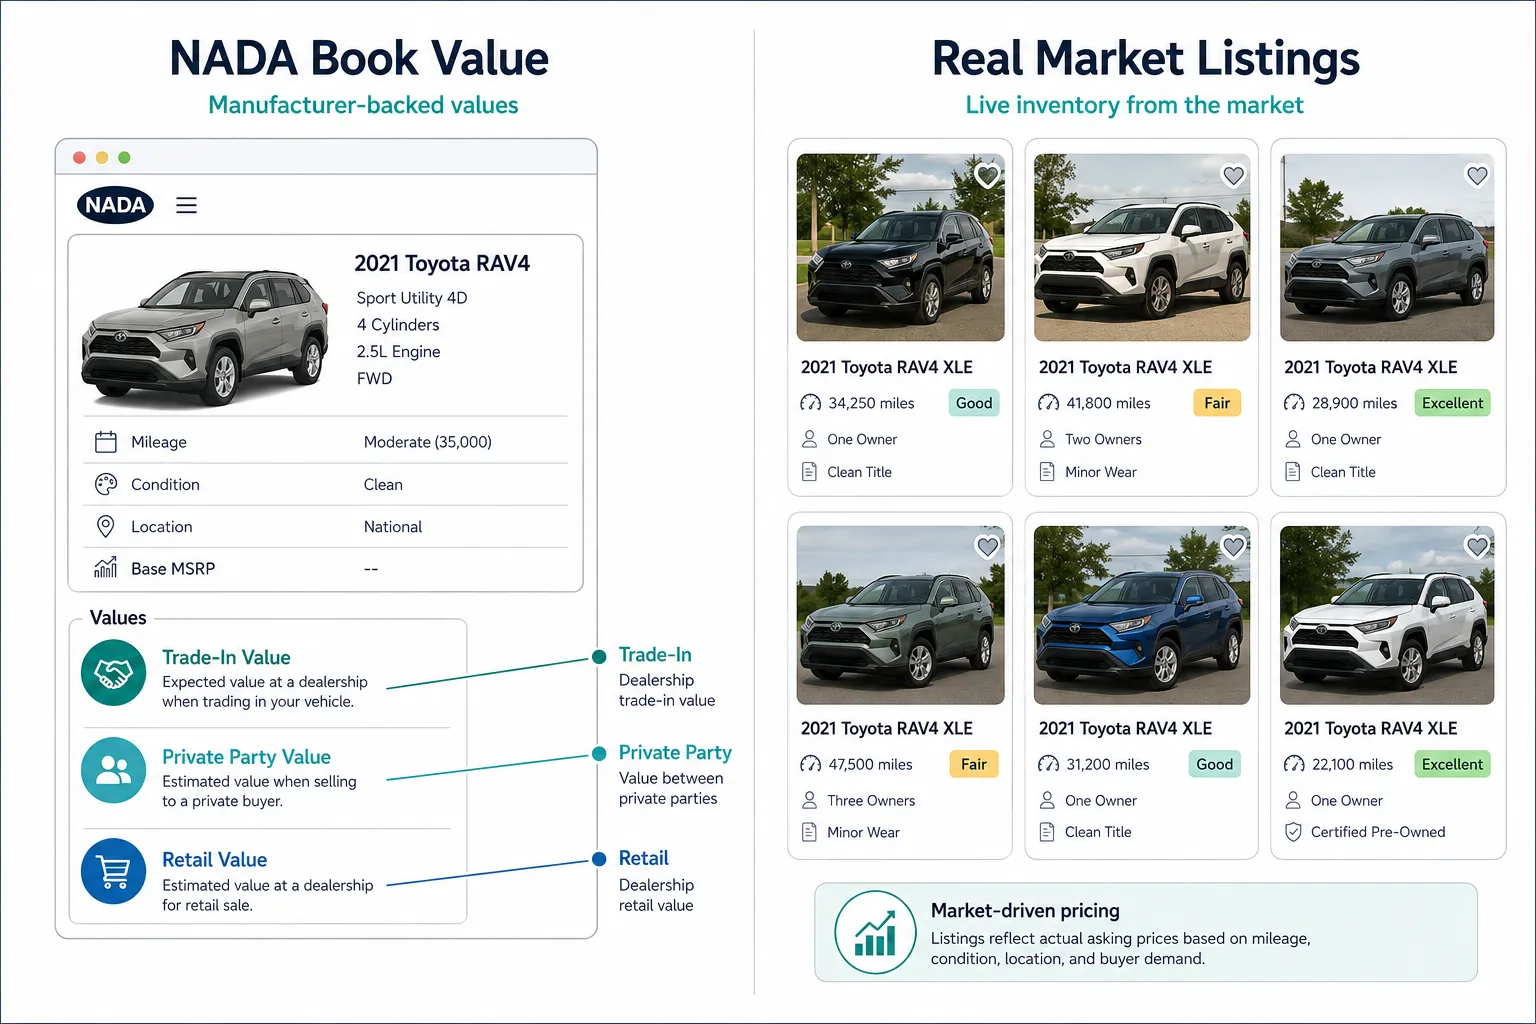Open the green RAV4 photo in the 47,500 miles card

click(x=900, y=615)
